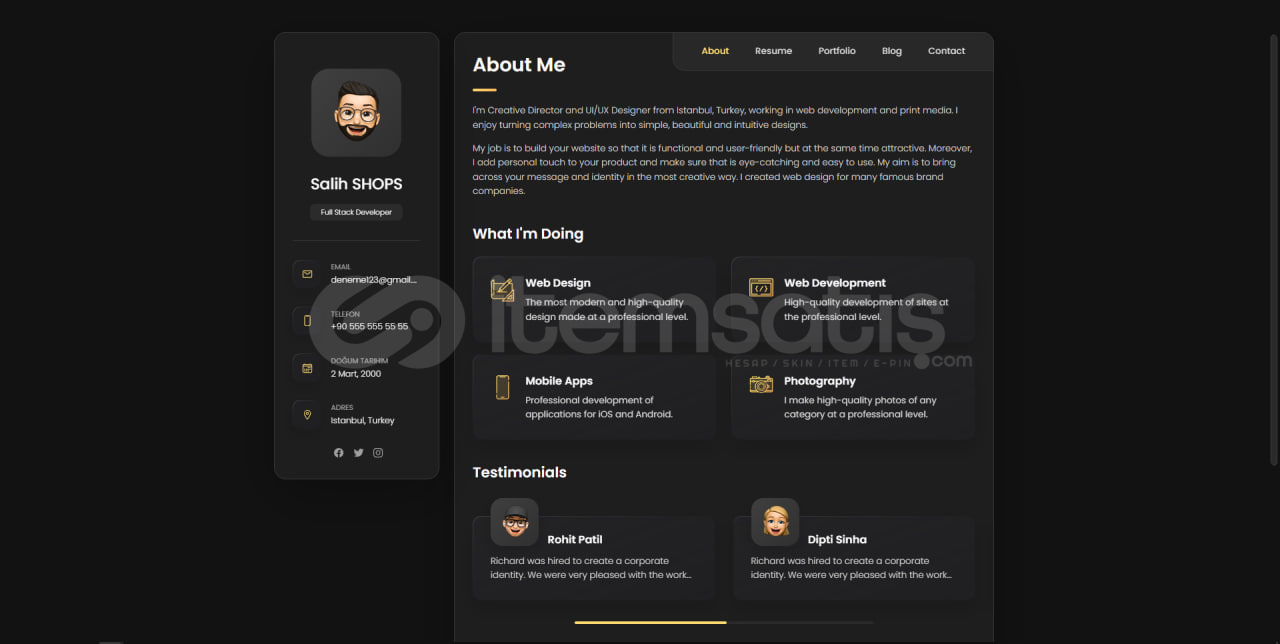Click the Mobile Apps phone icon
This screenshot has height=644, width=1280.
[x=502, y=387]
